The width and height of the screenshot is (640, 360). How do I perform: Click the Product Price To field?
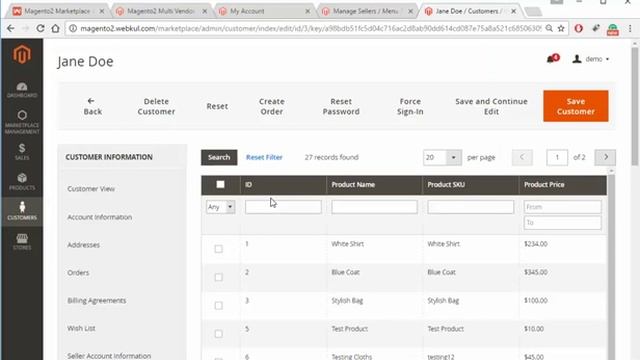[x=562, y=222]
